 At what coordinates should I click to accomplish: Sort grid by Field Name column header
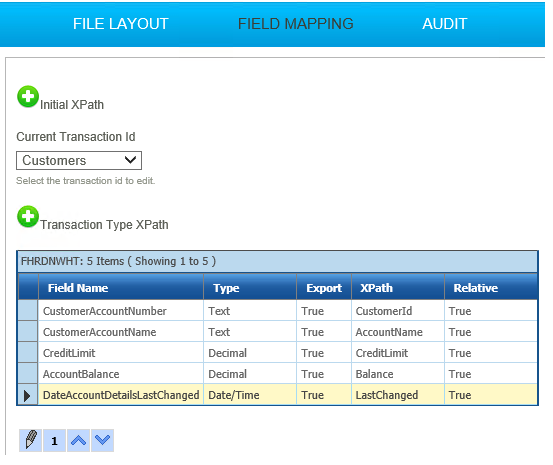(121, 288)
